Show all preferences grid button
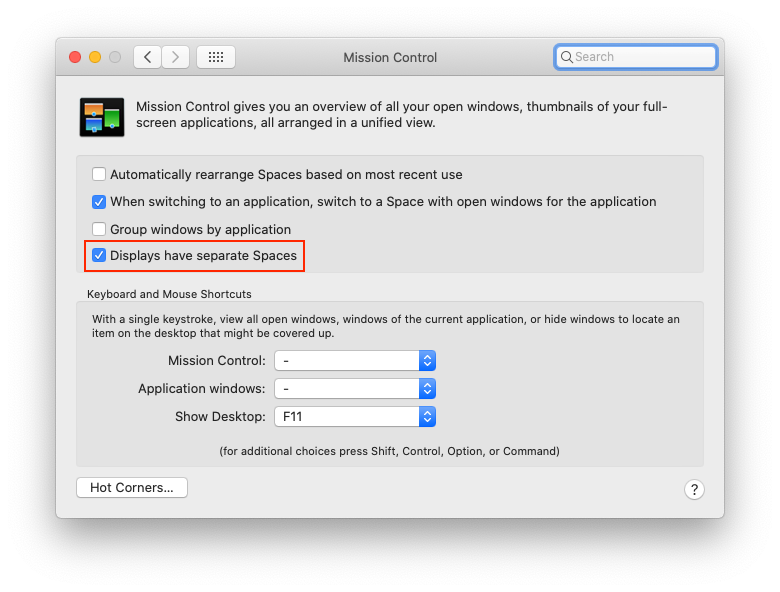780x592 pixels. tap(216, 57)
